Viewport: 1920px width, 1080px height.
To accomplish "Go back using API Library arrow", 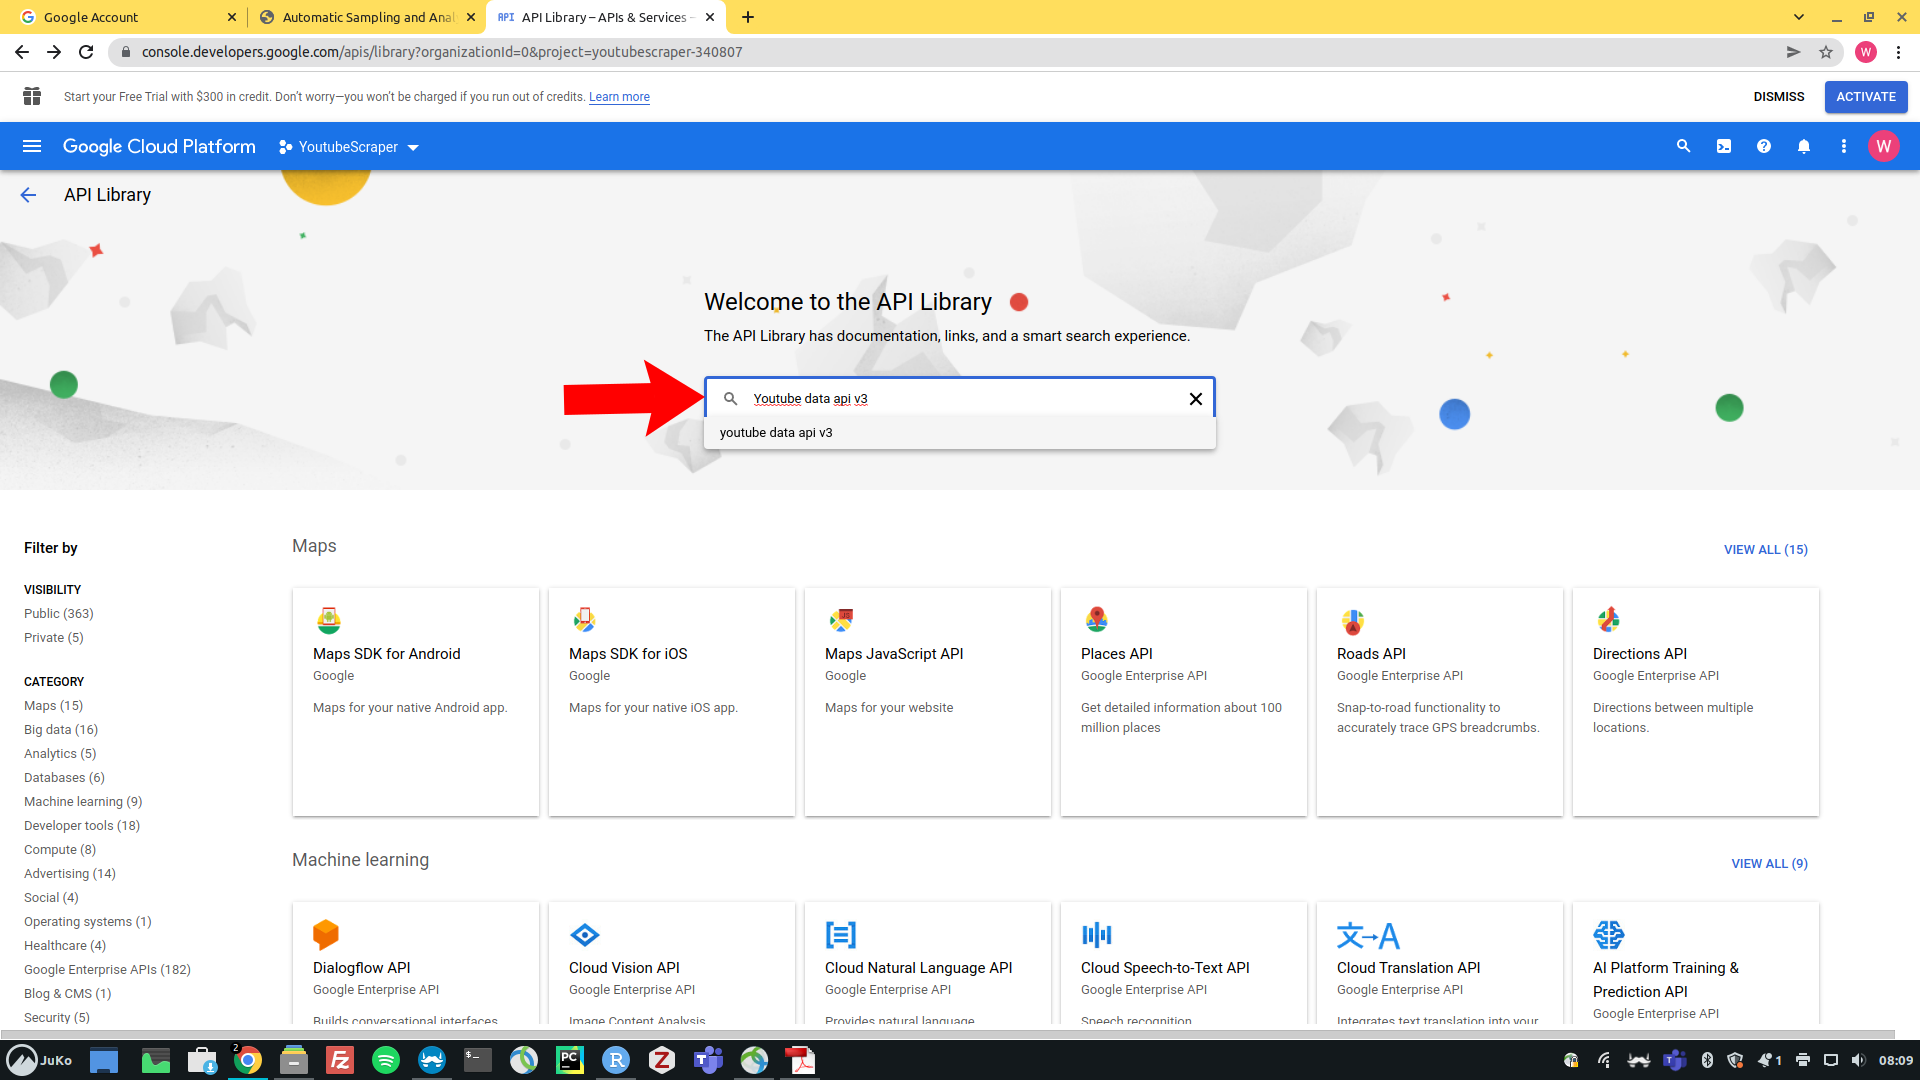I will click(x=28, y=195).
